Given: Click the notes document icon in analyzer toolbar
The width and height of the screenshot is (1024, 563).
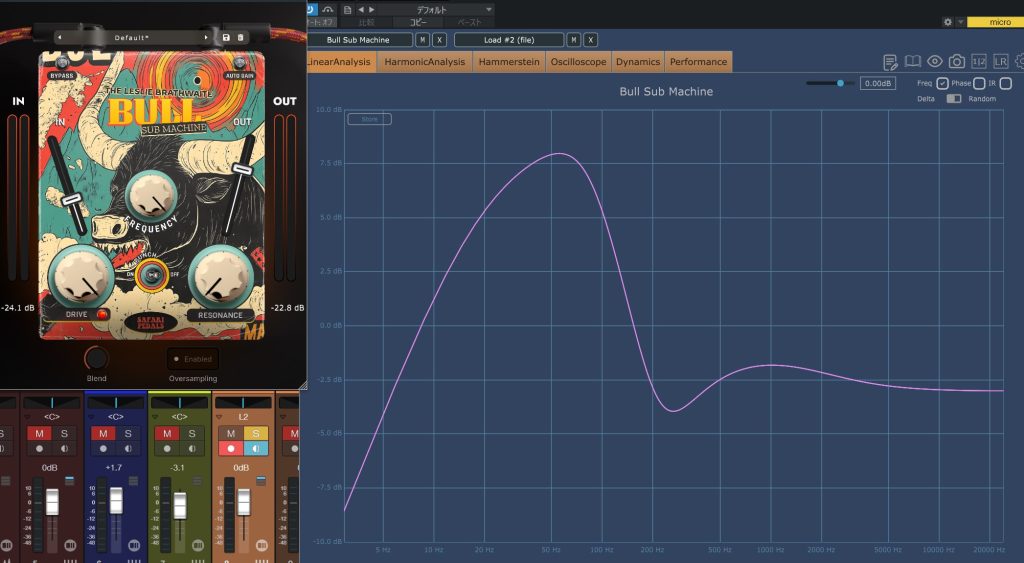Looking at the screenshot, I should (891, 62).
